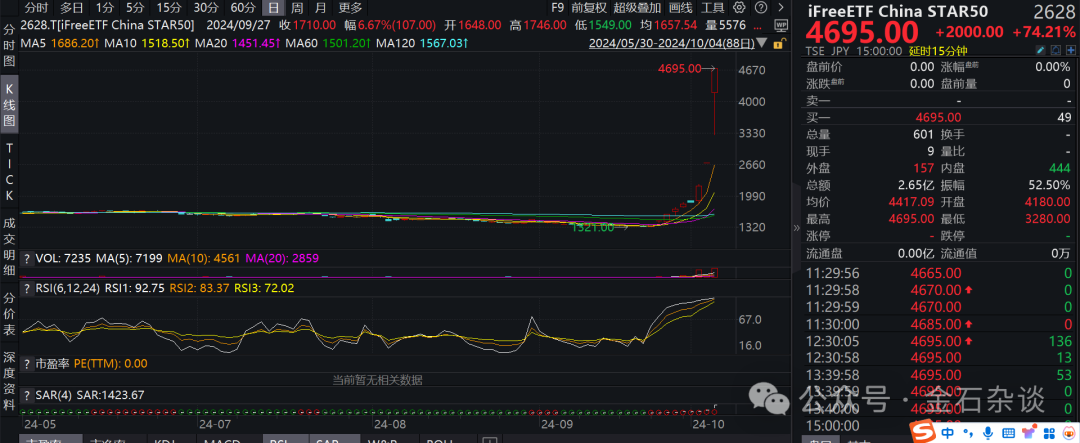1080x443 pixels.
Task: Click the 画线 draw line button
Action: 682,7
